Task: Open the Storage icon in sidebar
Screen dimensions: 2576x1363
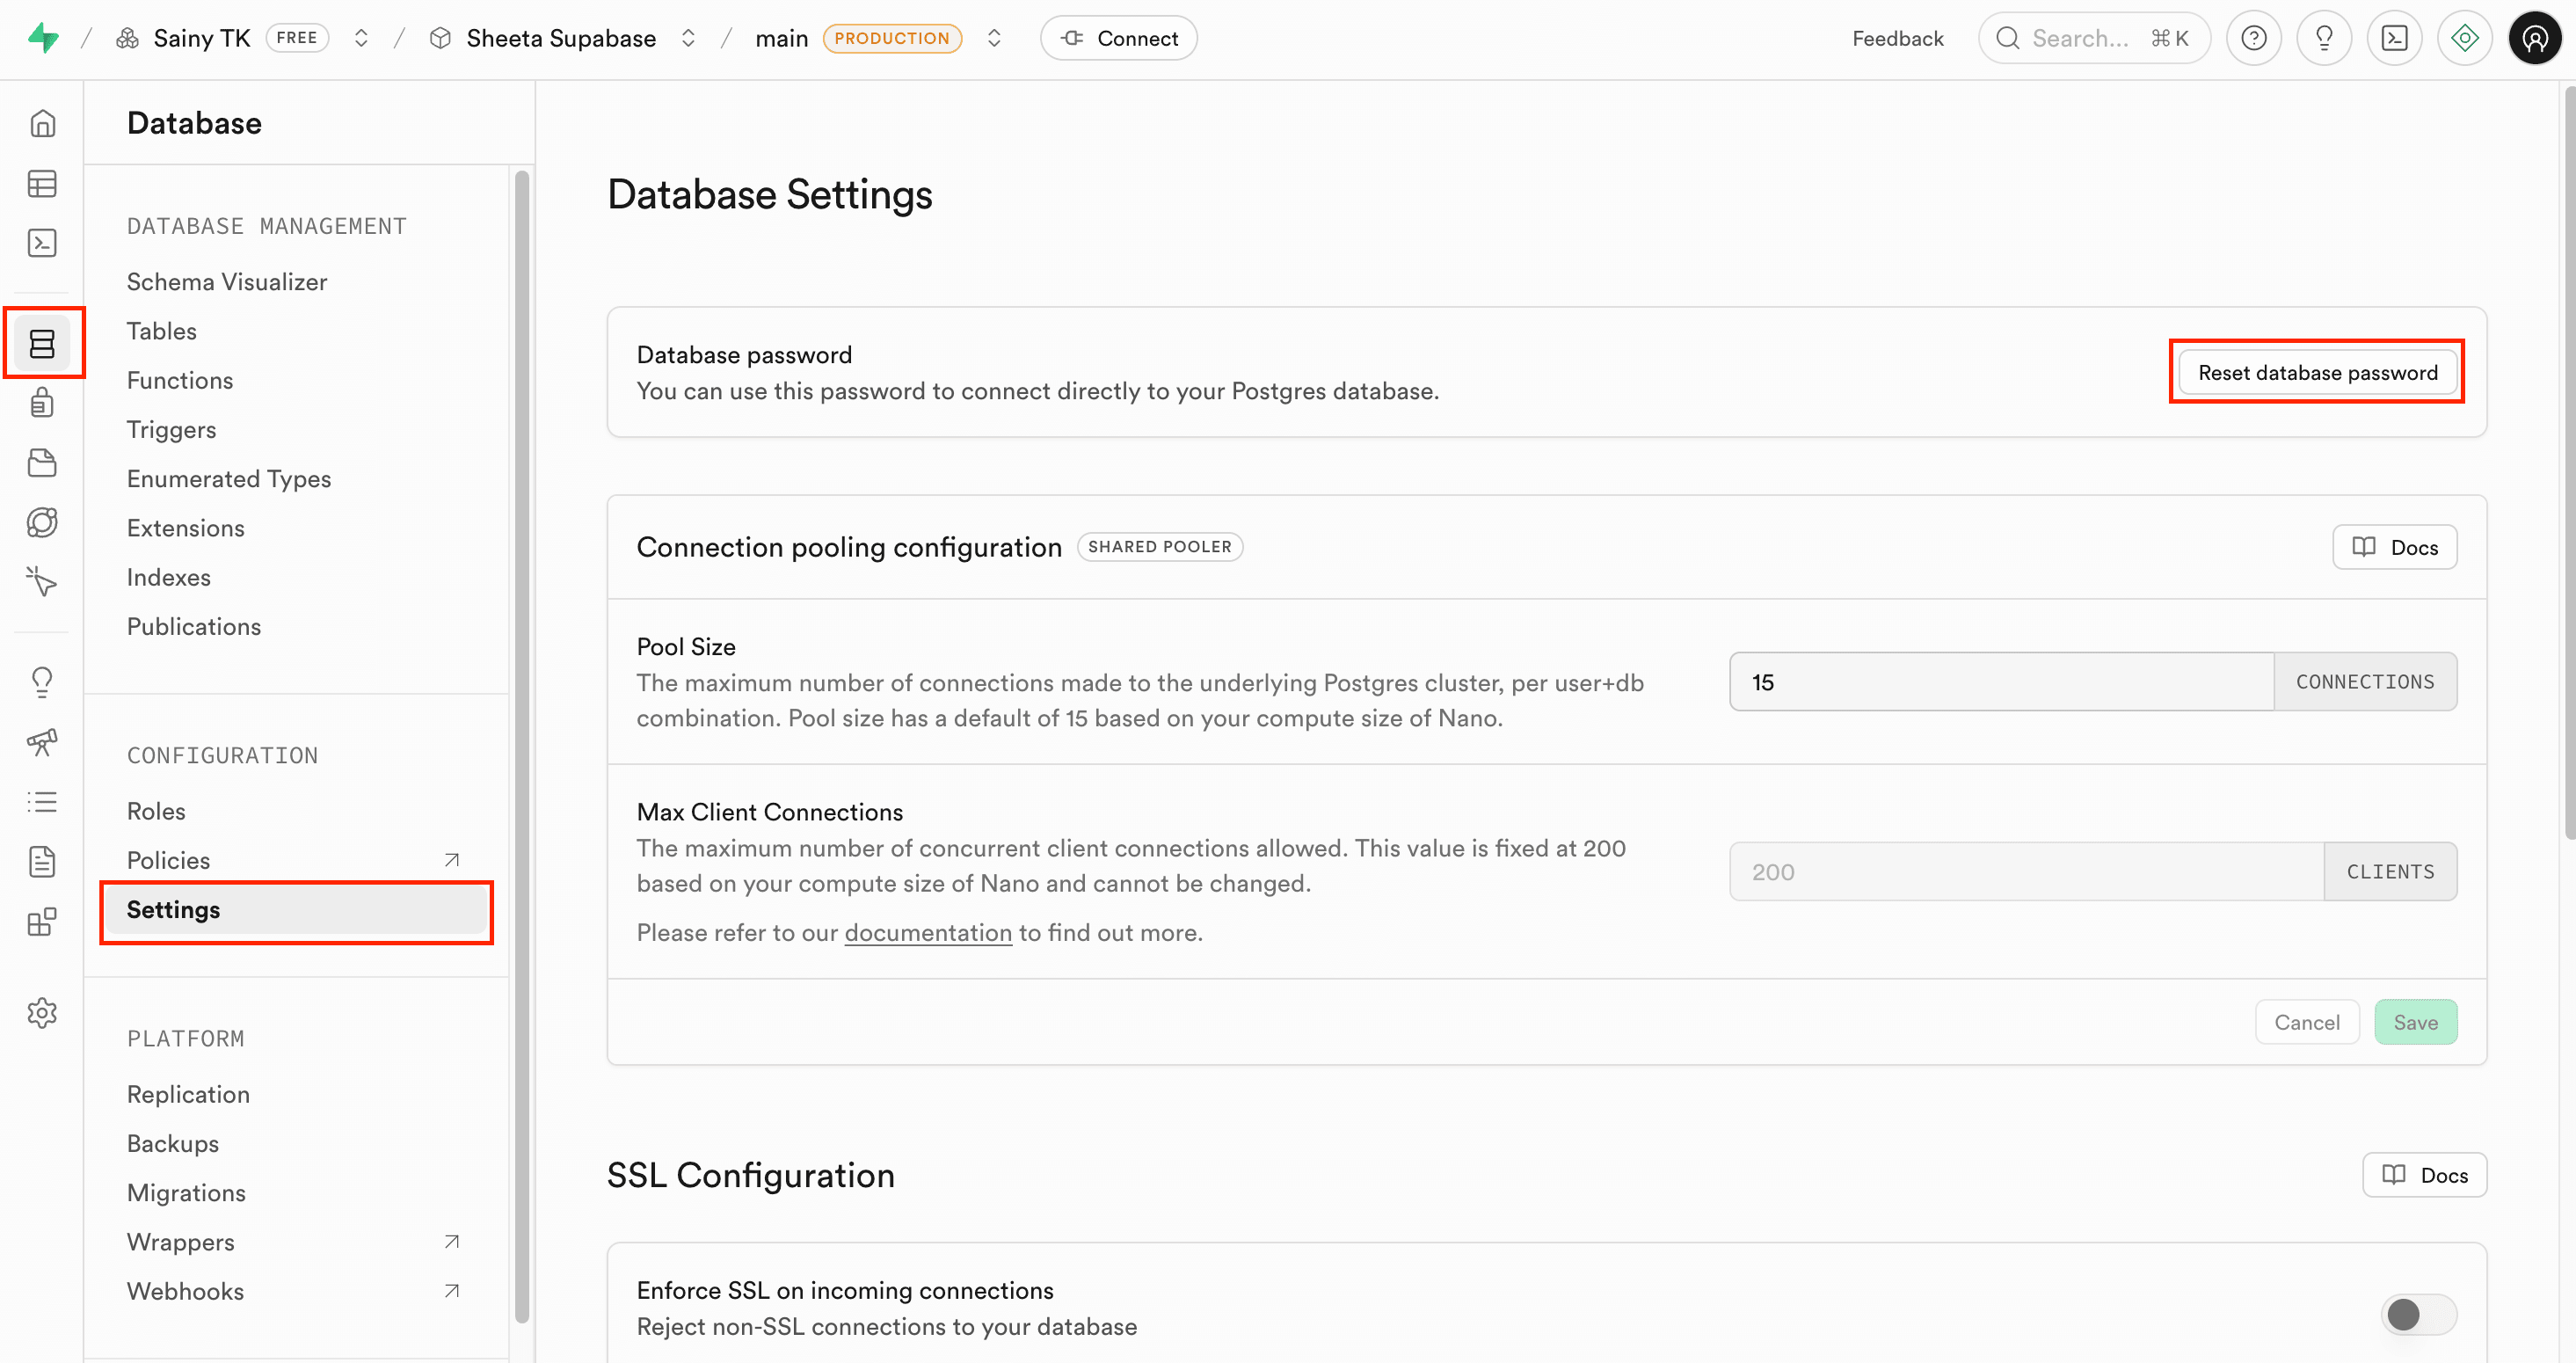Action: 42,462
